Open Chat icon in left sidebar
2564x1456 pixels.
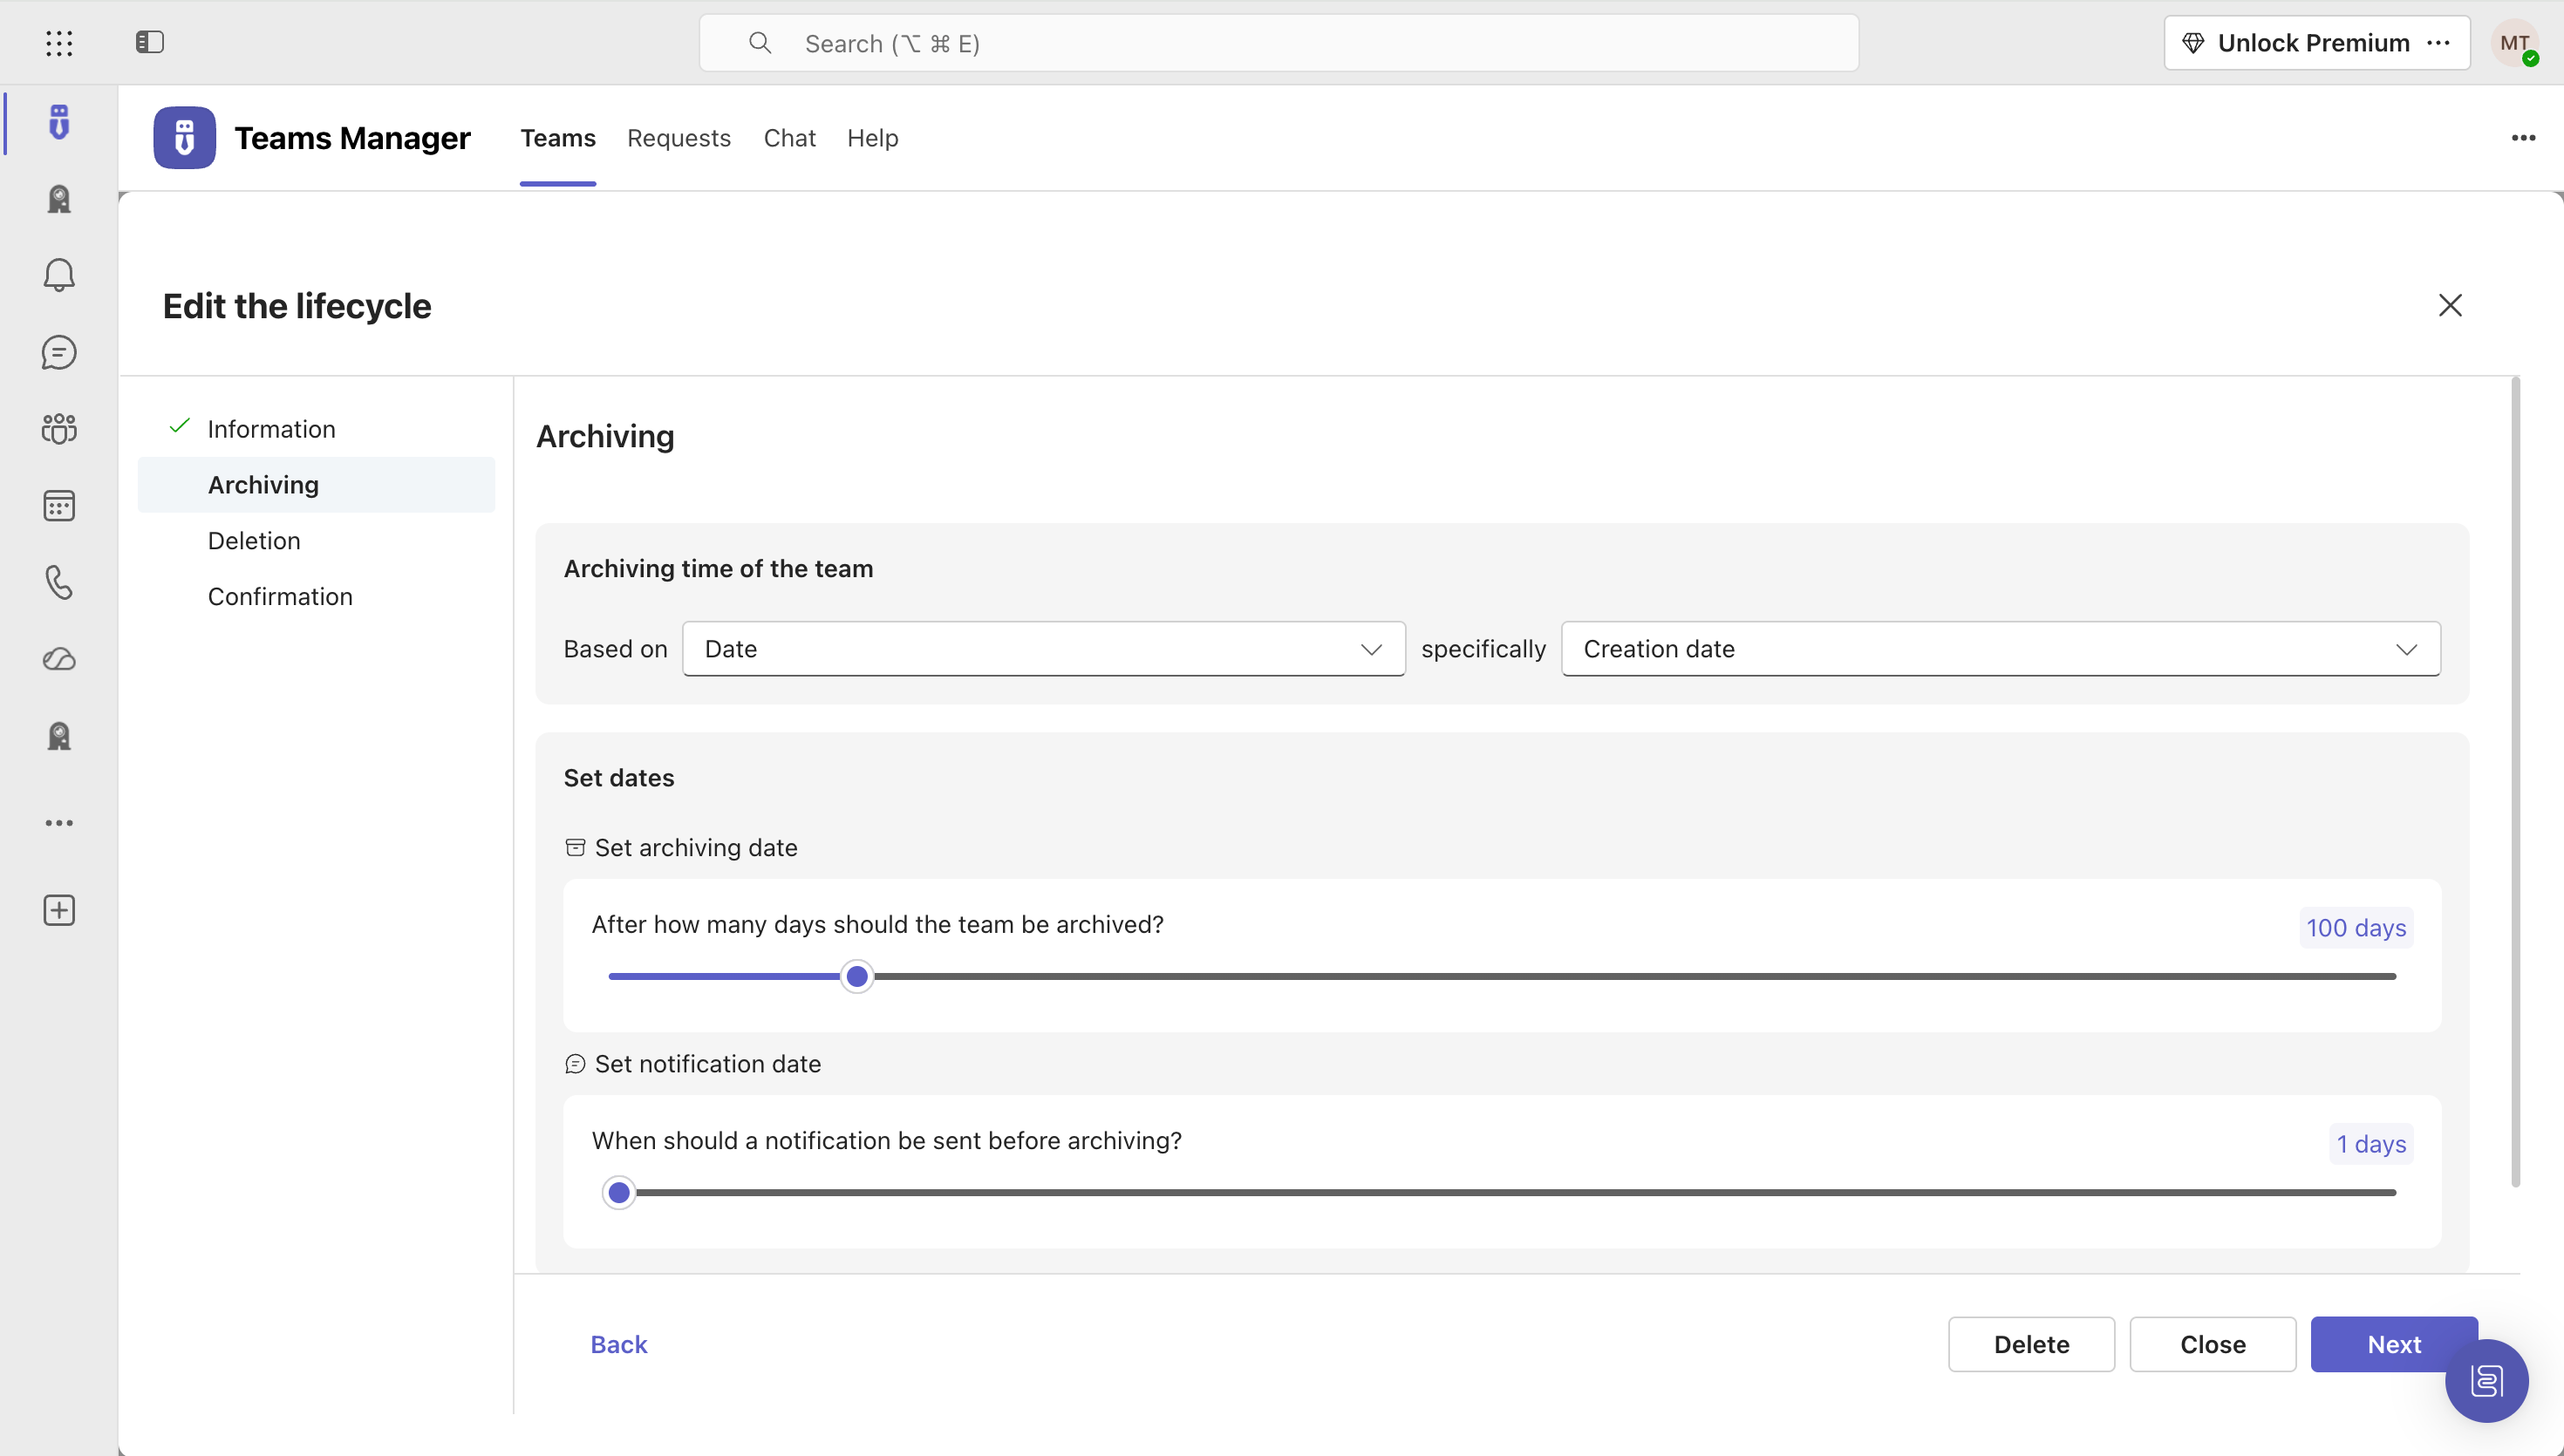click(x=59, y=352)
